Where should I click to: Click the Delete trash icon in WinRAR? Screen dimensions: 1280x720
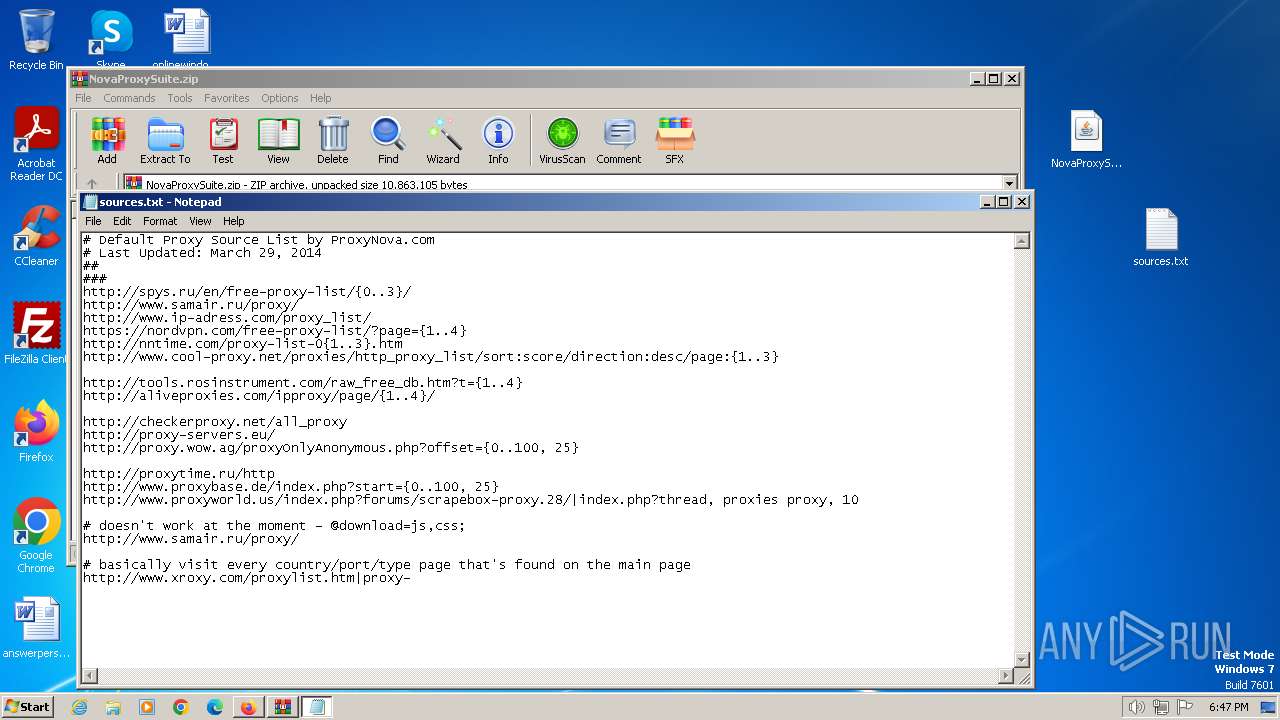coord(333,140)
